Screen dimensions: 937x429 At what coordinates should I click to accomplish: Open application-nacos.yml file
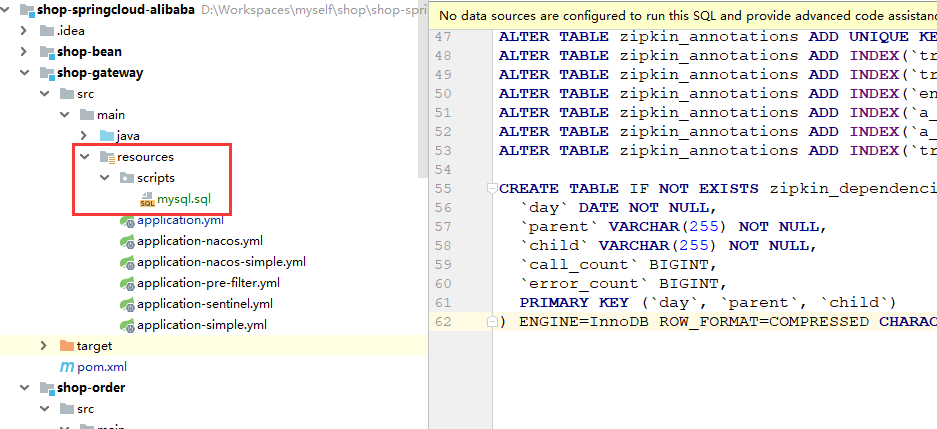tap(200, 241)
